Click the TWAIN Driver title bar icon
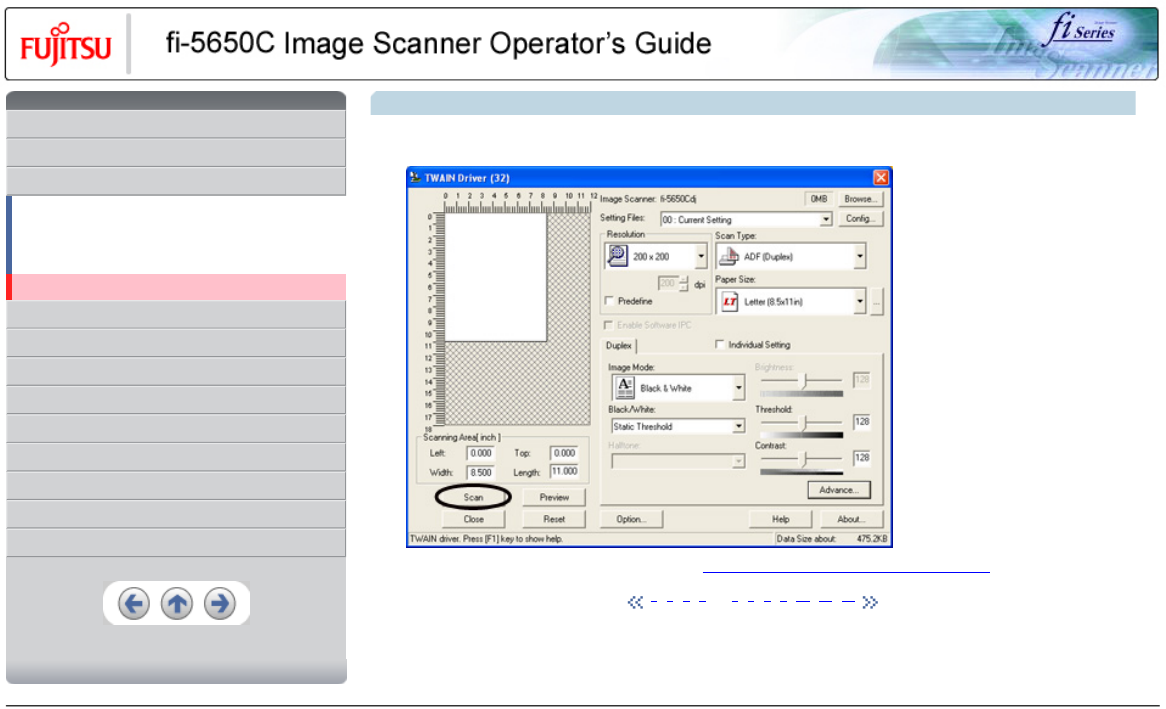Image resolution: width=1166 pixels, height=709 pixels. pos(415,178)
